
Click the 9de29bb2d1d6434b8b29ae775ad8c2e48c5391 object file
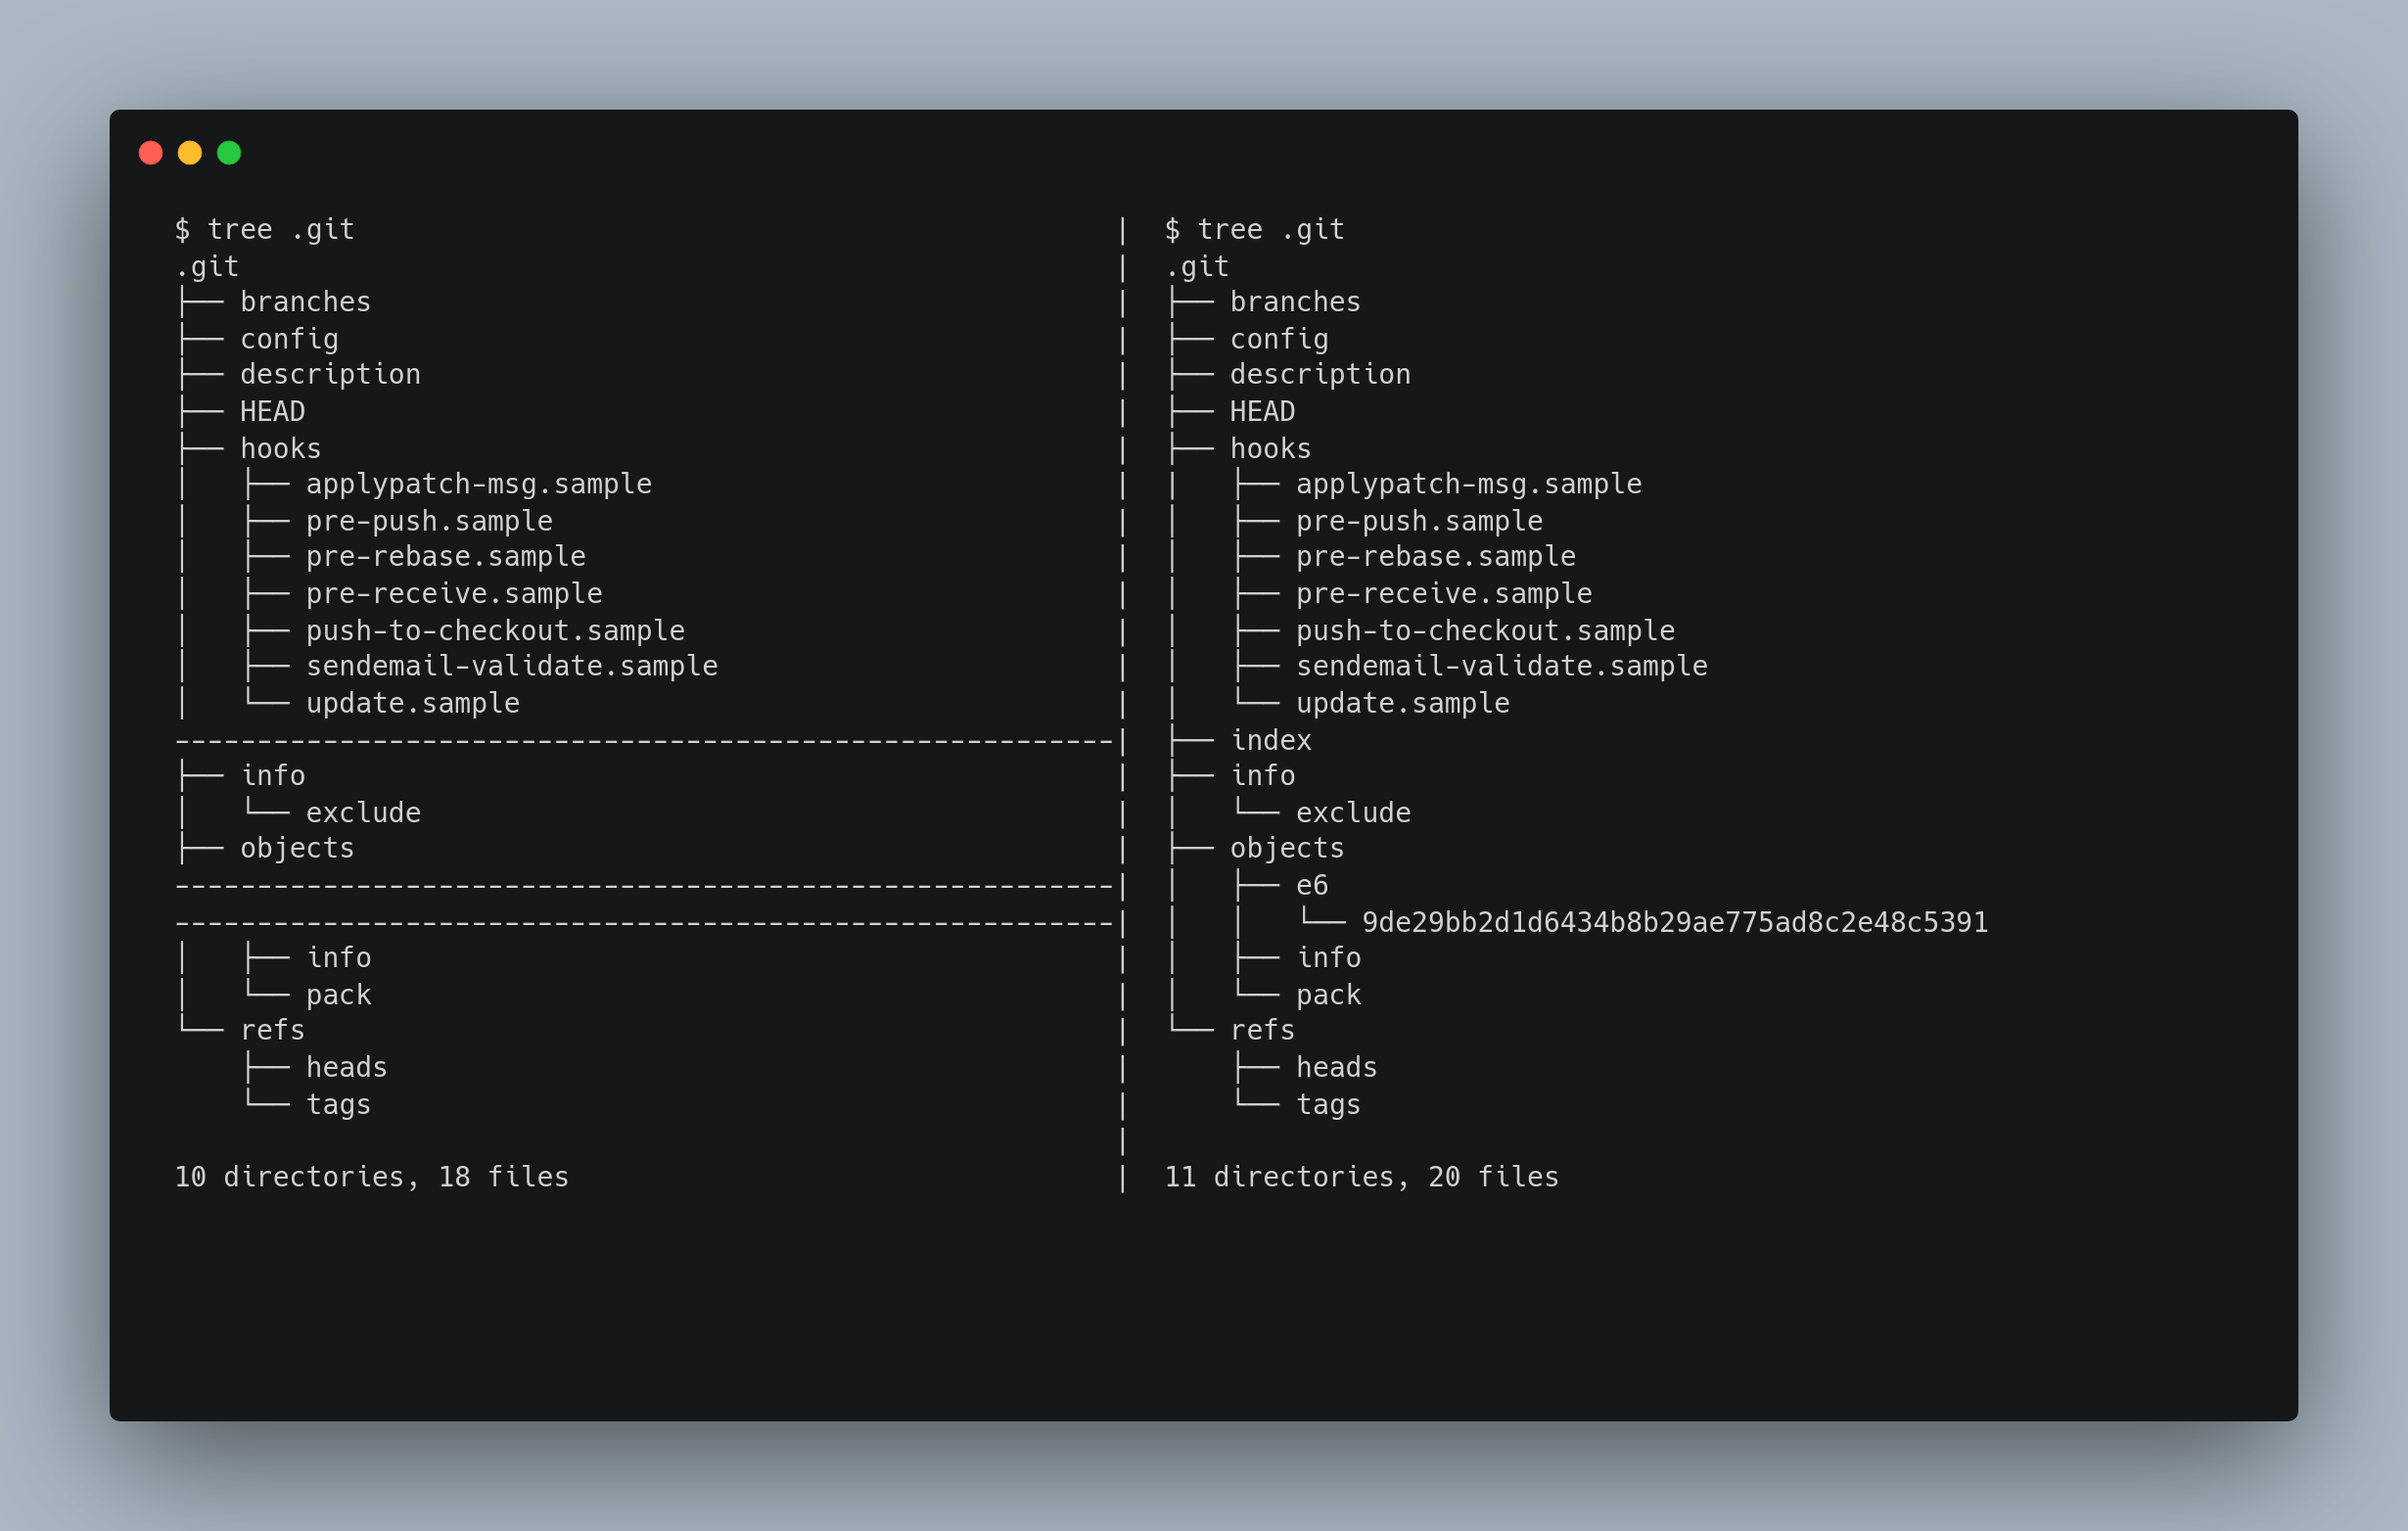[x=1675, y=922]
